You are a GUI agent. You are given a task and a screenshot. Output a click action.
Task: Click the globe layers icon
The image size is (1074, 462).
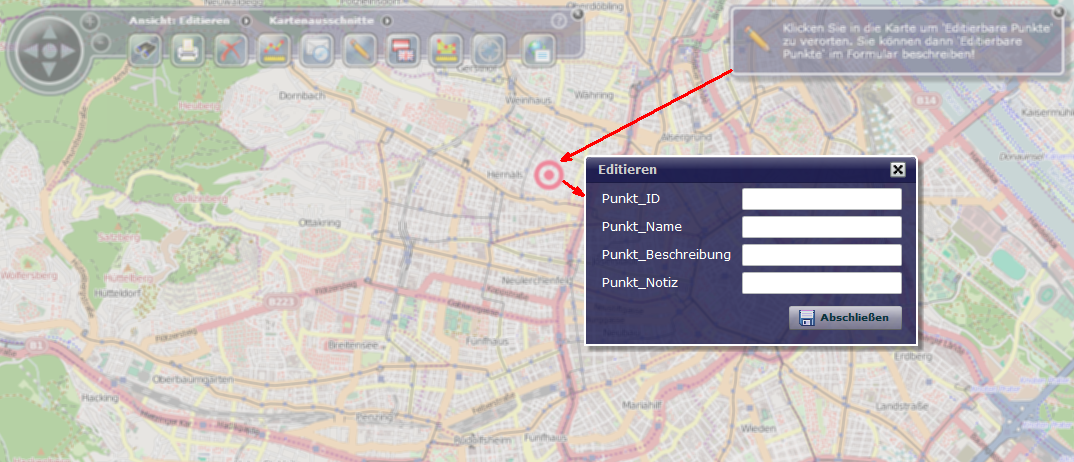537,49
